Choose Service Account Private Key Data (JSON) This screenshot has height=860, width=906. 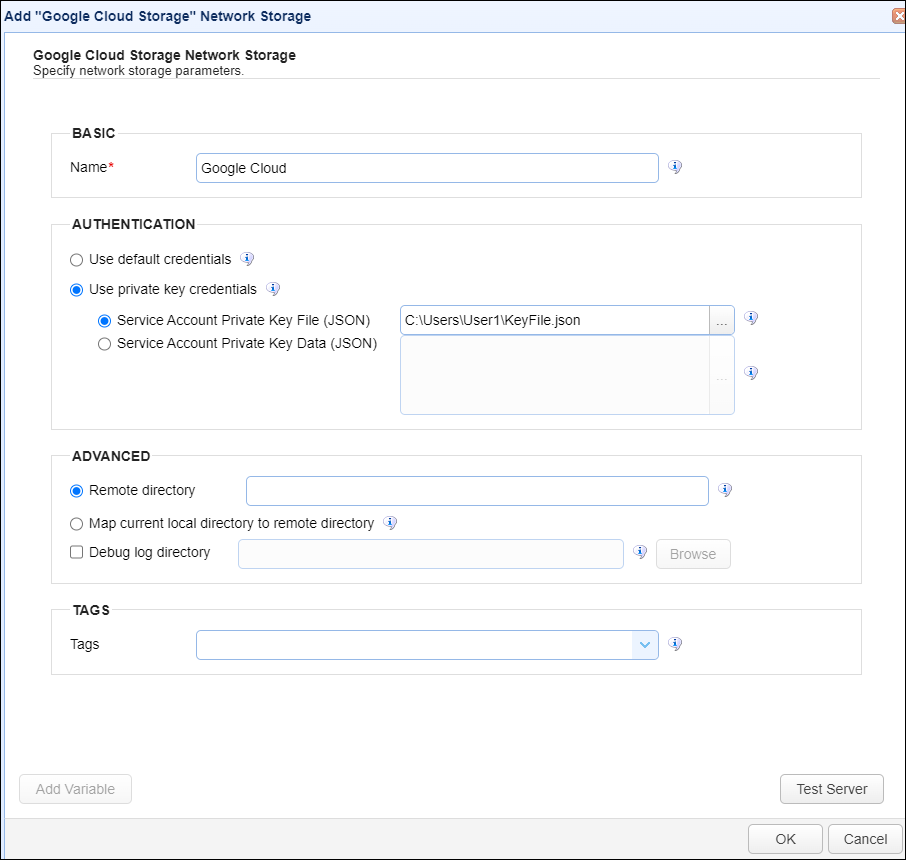coord(104,344)
